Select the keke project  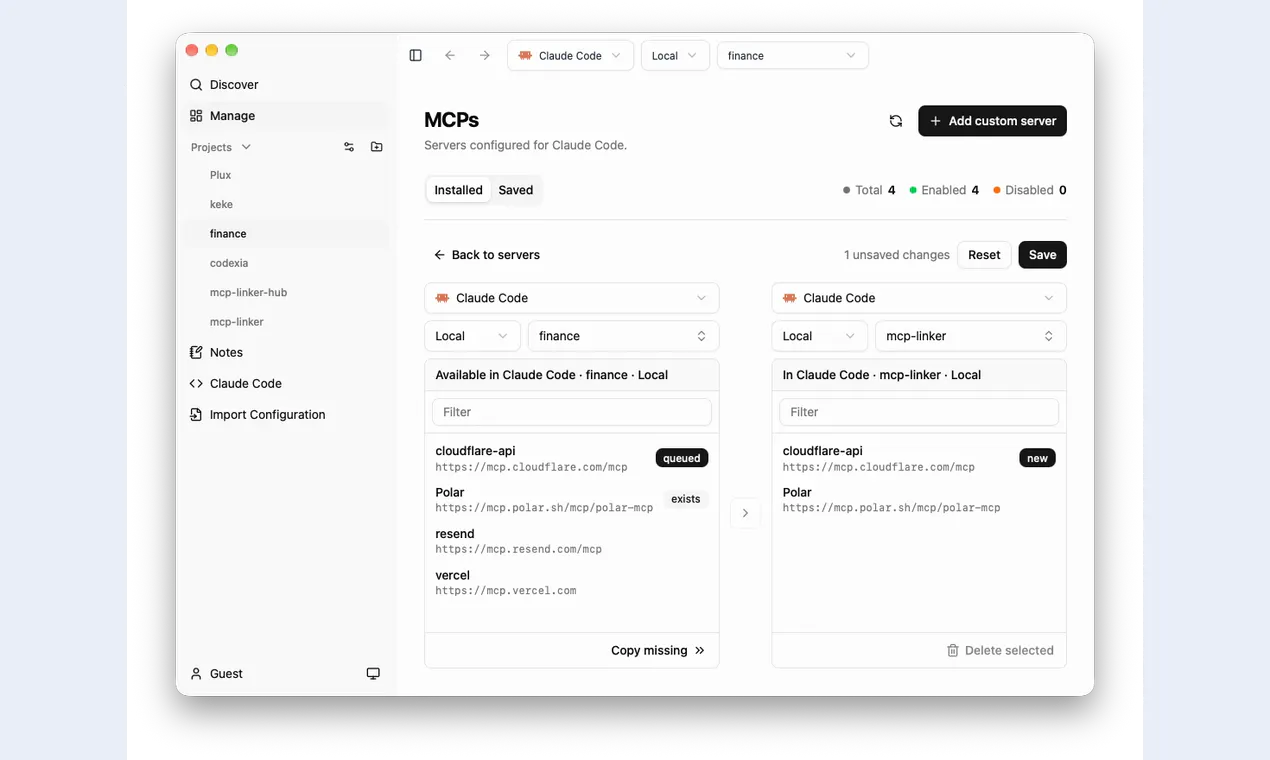click(x=221, y=204)
